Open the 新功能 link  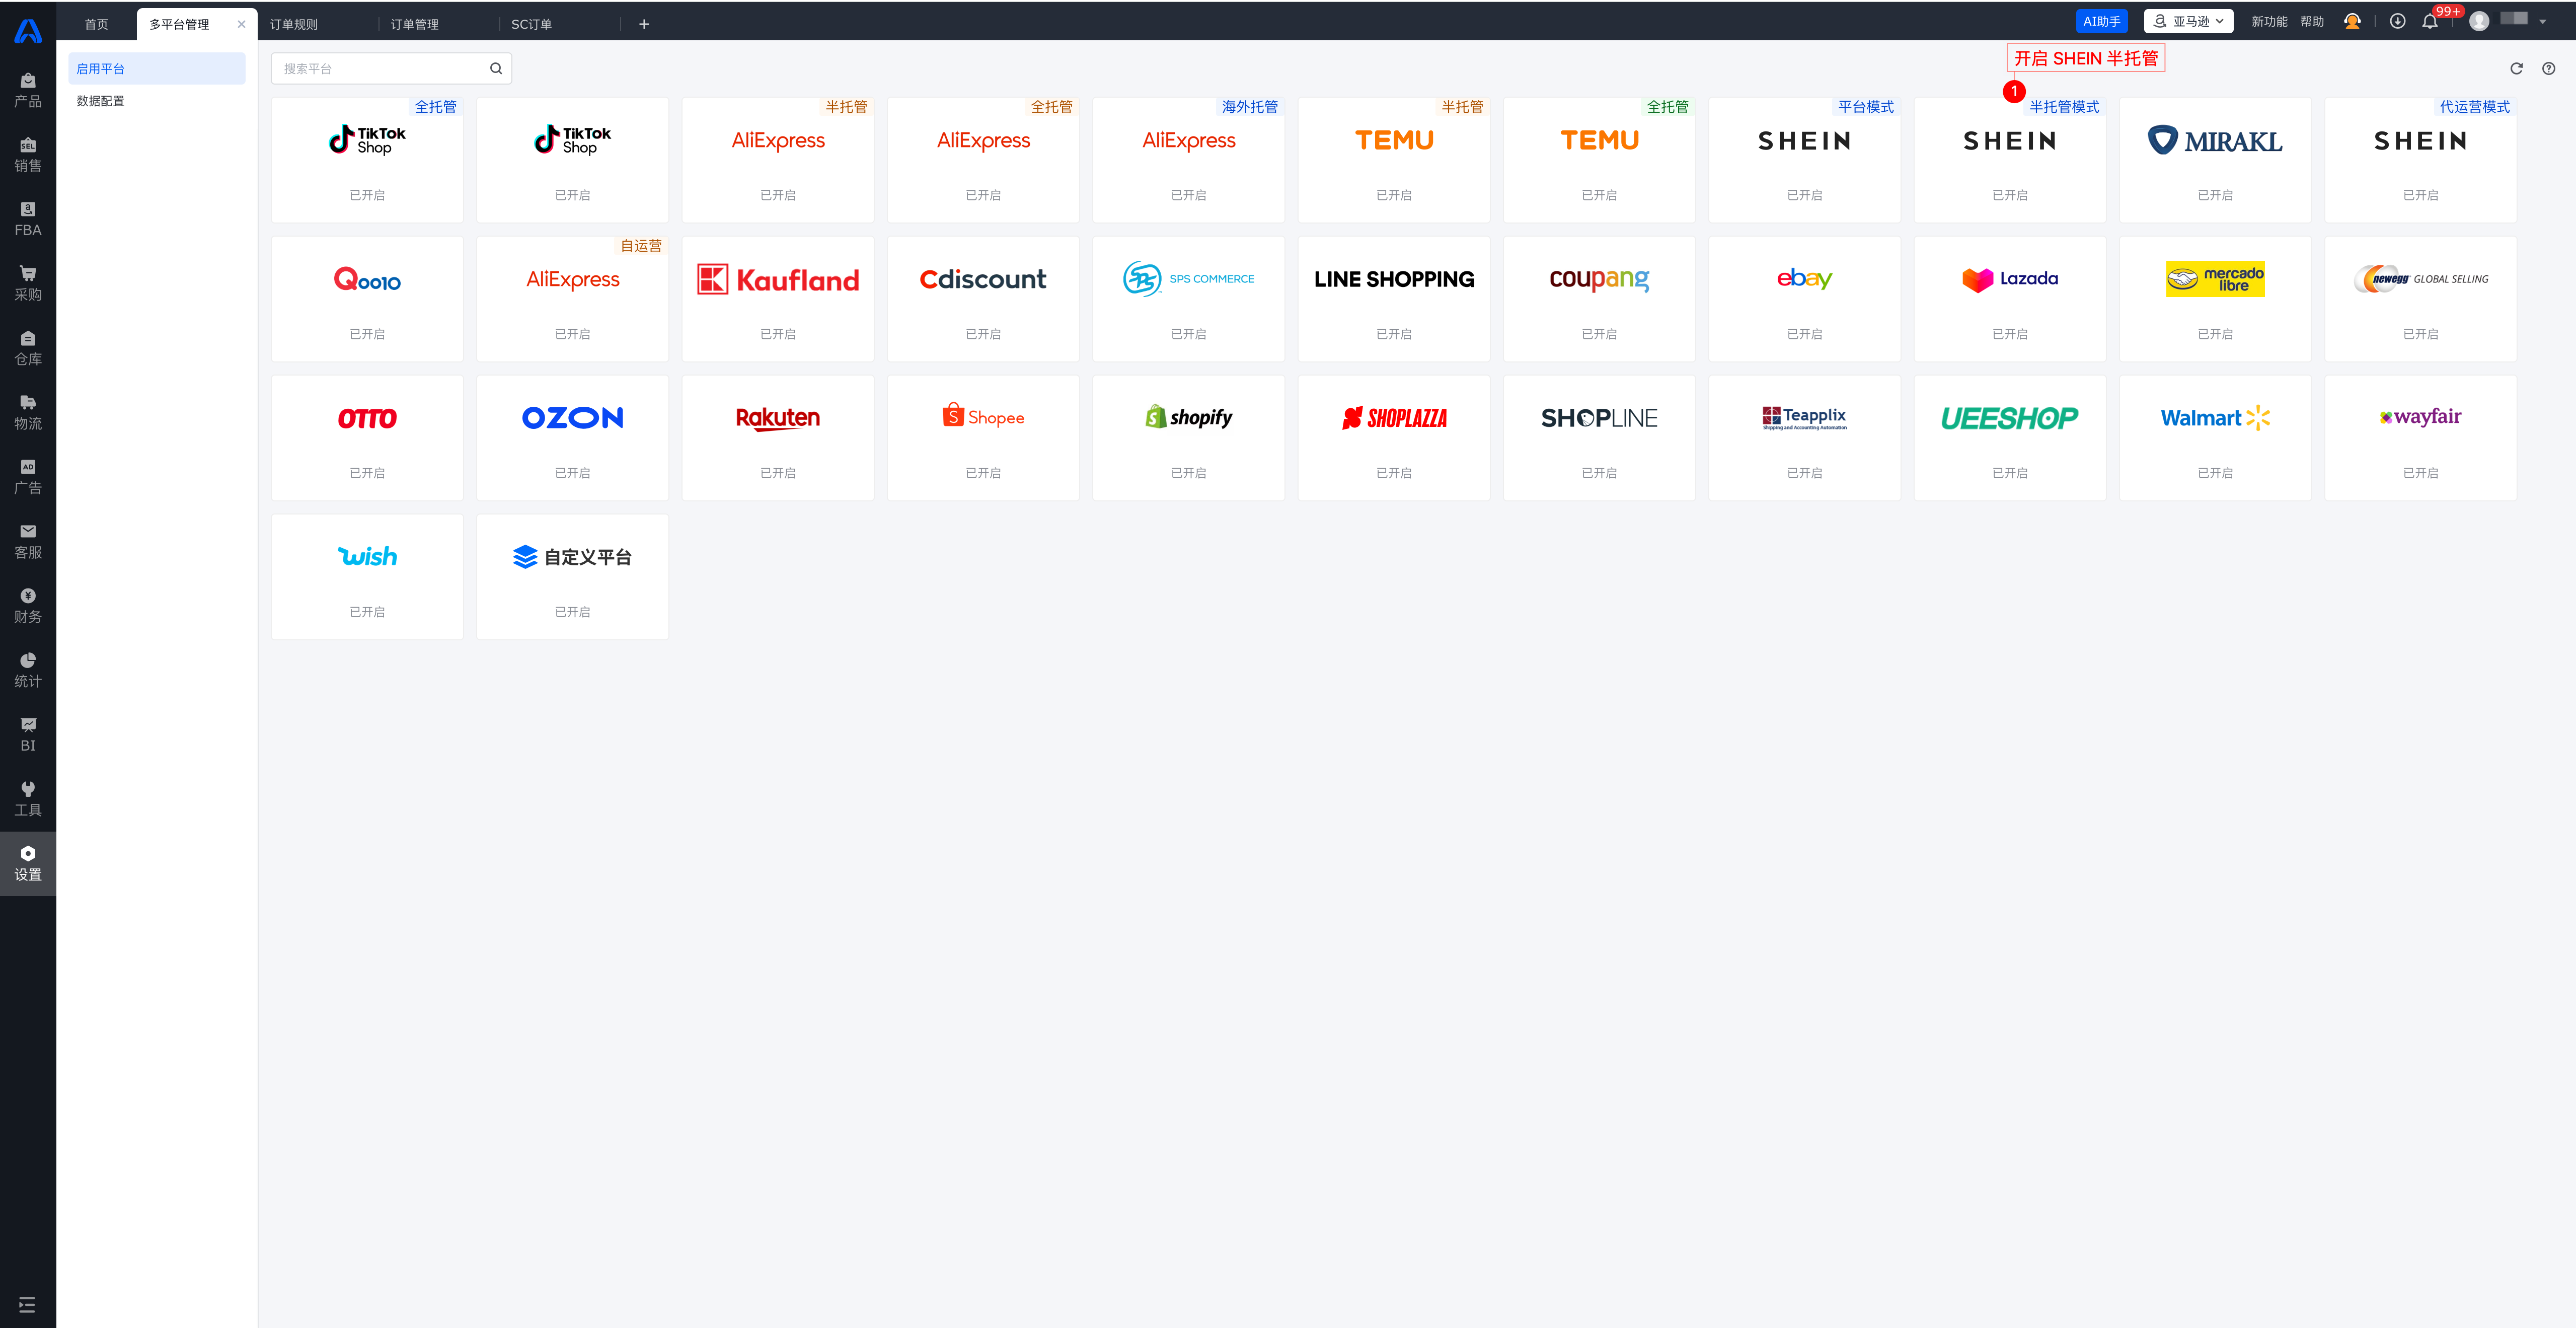pyautogui.click(x=2268, y=21)
